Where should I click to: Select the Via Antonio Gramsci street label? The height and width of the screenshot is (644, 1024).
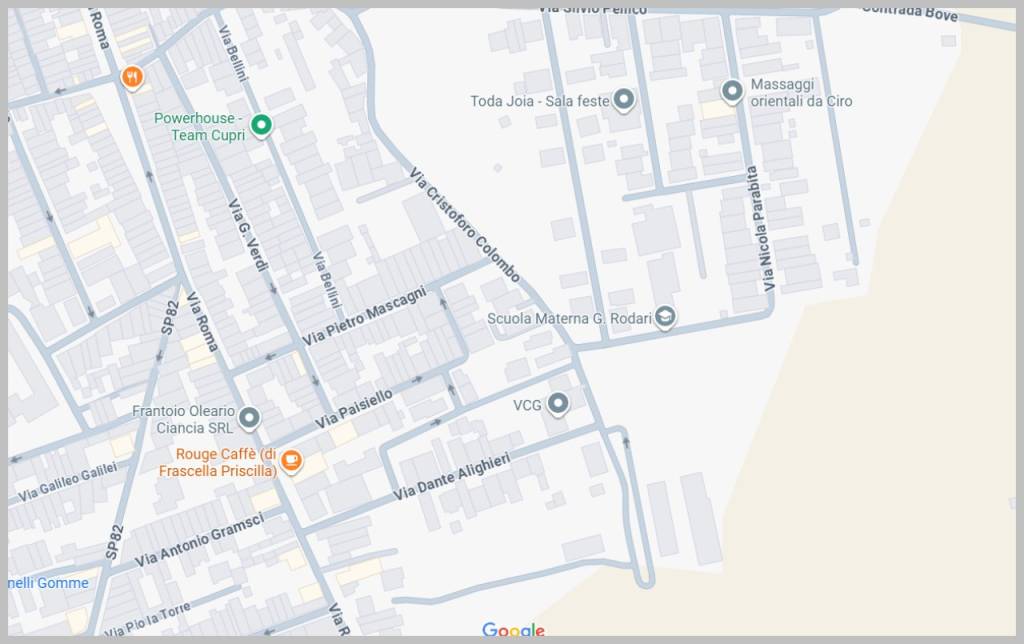pos(199,540)
